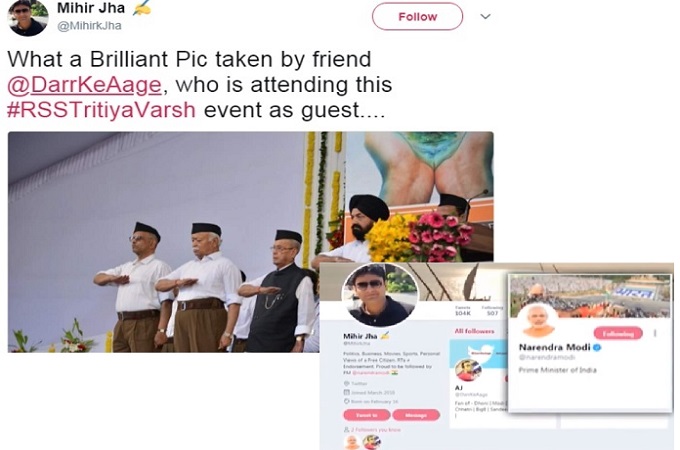
Task: Click the Message button on profile
Action: coord(416,415)
